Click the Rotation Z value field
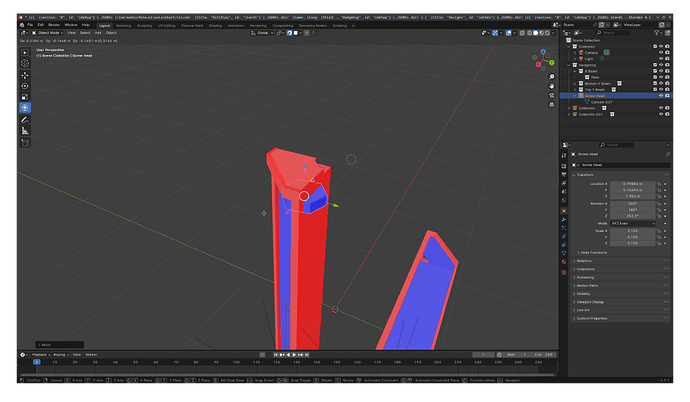The height and width of the screenshot is (402, 690). point(632,216)
